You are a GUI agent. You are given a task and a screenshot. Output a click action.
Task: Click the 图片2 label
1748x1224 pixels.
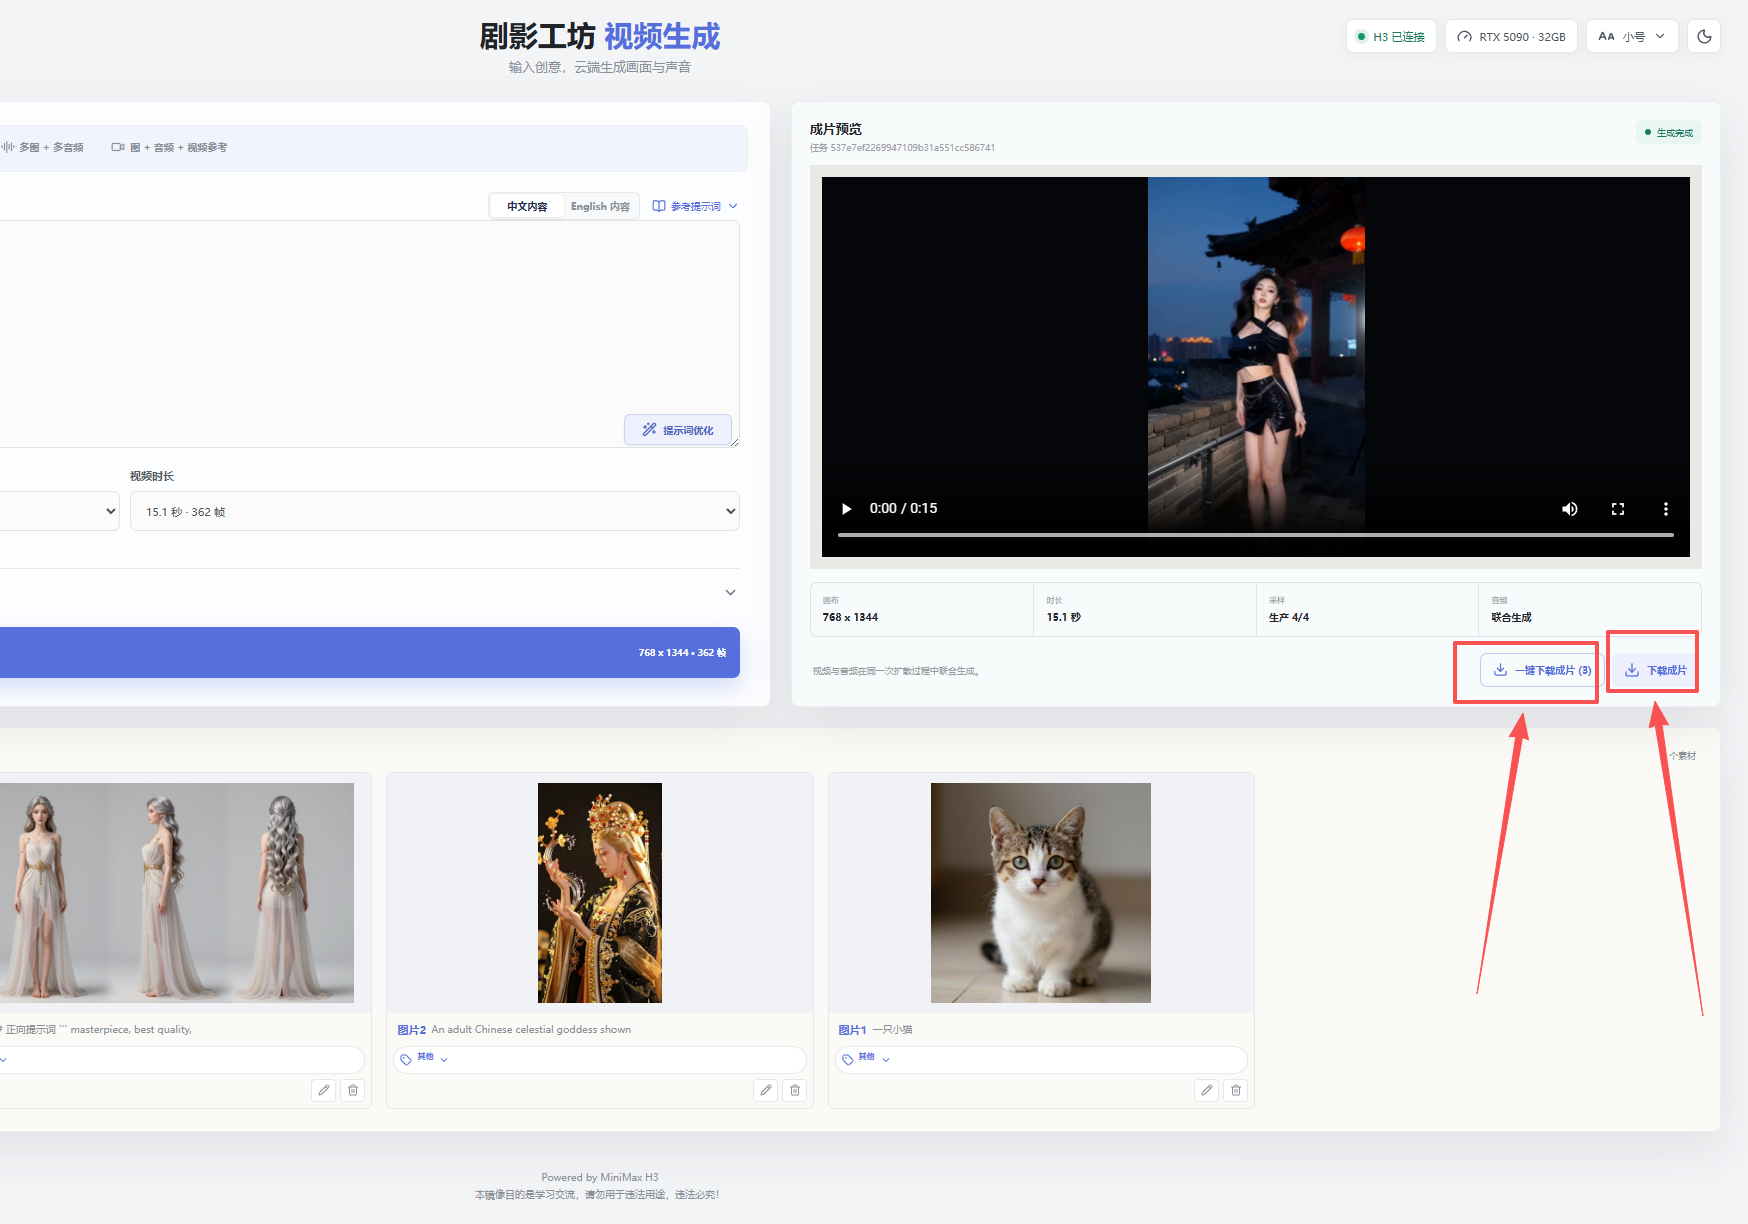[x=412, y=1030]
